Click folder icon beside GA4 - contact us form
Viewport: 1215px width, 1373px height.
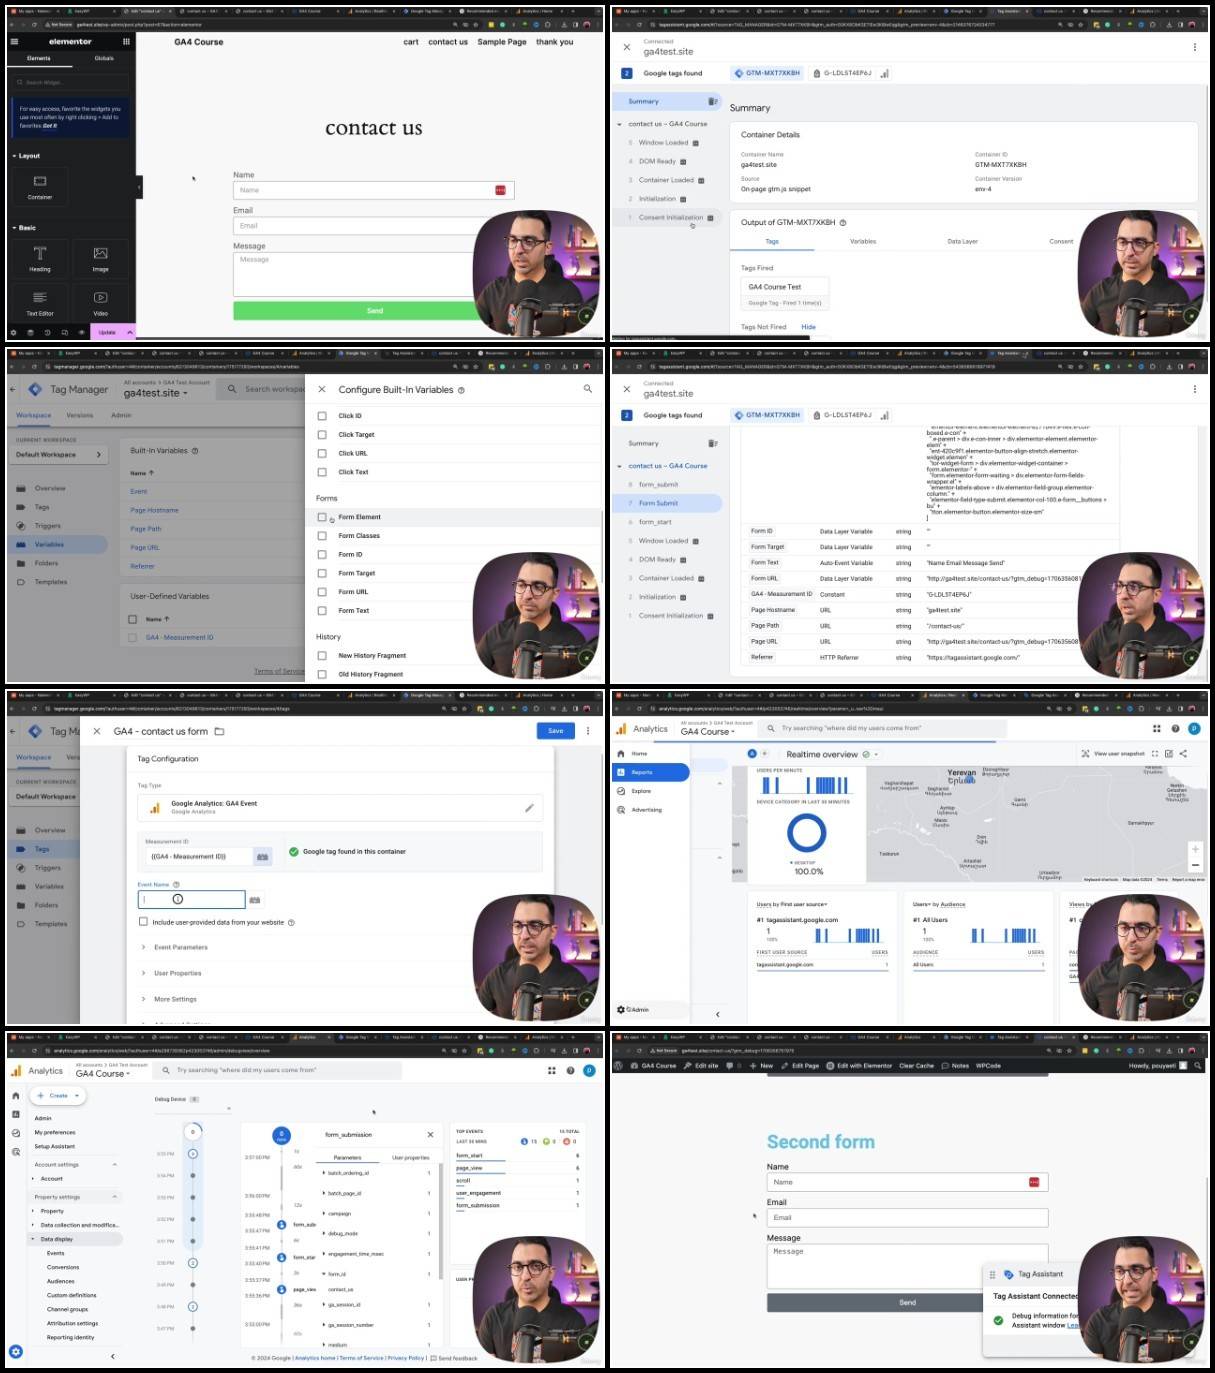click(219, 731)
